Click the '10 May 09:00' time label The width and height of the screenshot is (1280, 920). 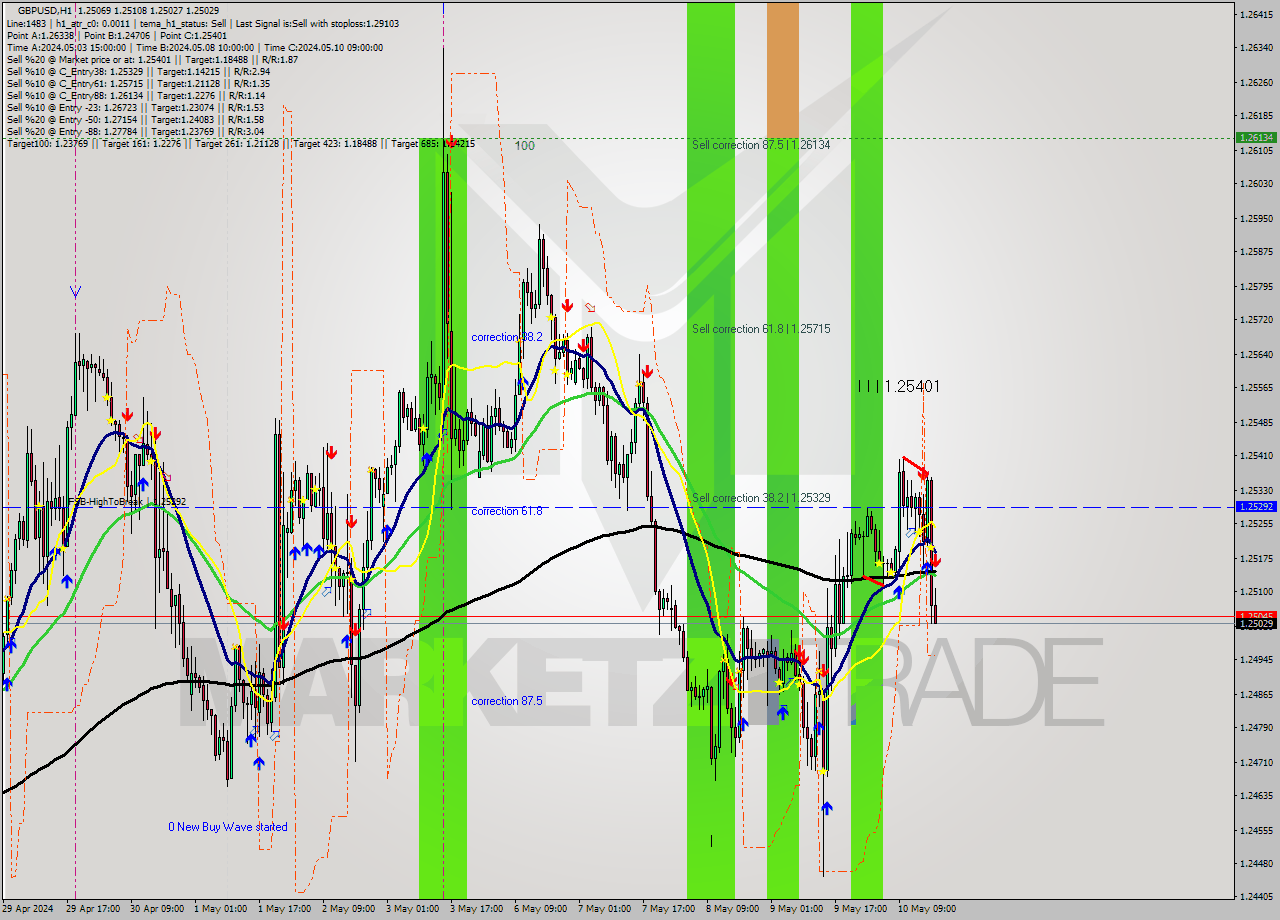point(926,909)
